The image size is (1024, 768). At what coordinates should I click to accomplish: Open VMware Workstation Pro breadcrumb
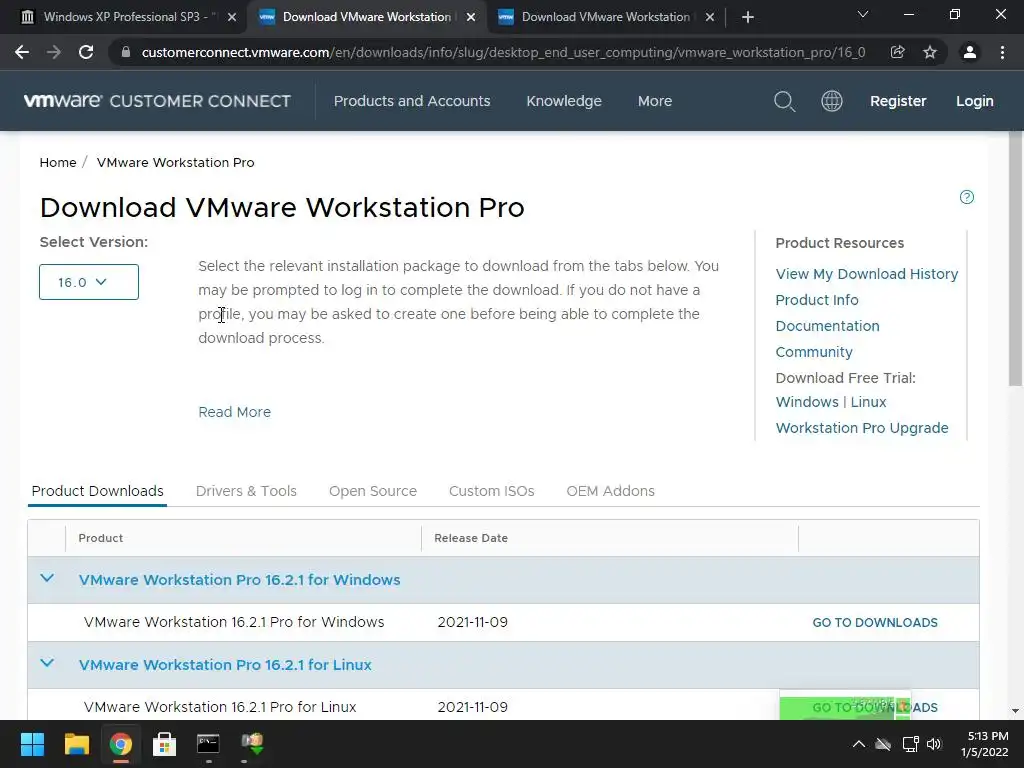tap(176, 163)
